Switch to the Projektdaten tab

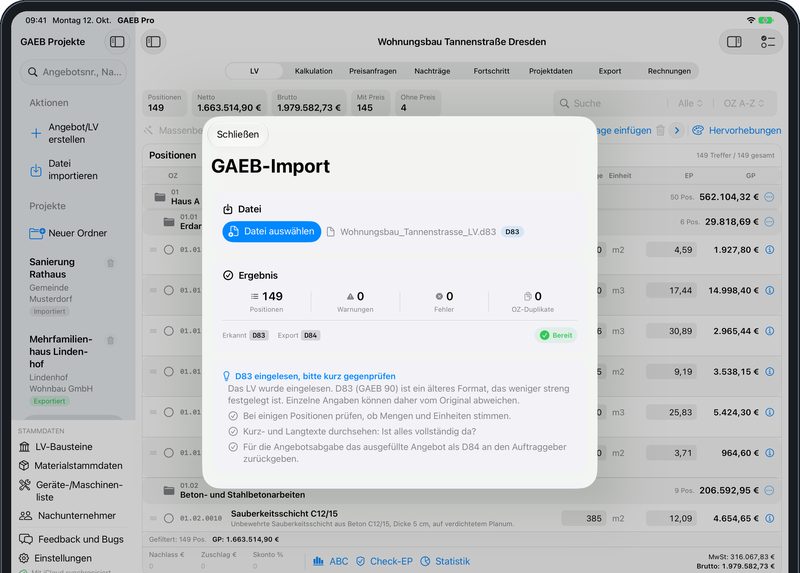551,71
